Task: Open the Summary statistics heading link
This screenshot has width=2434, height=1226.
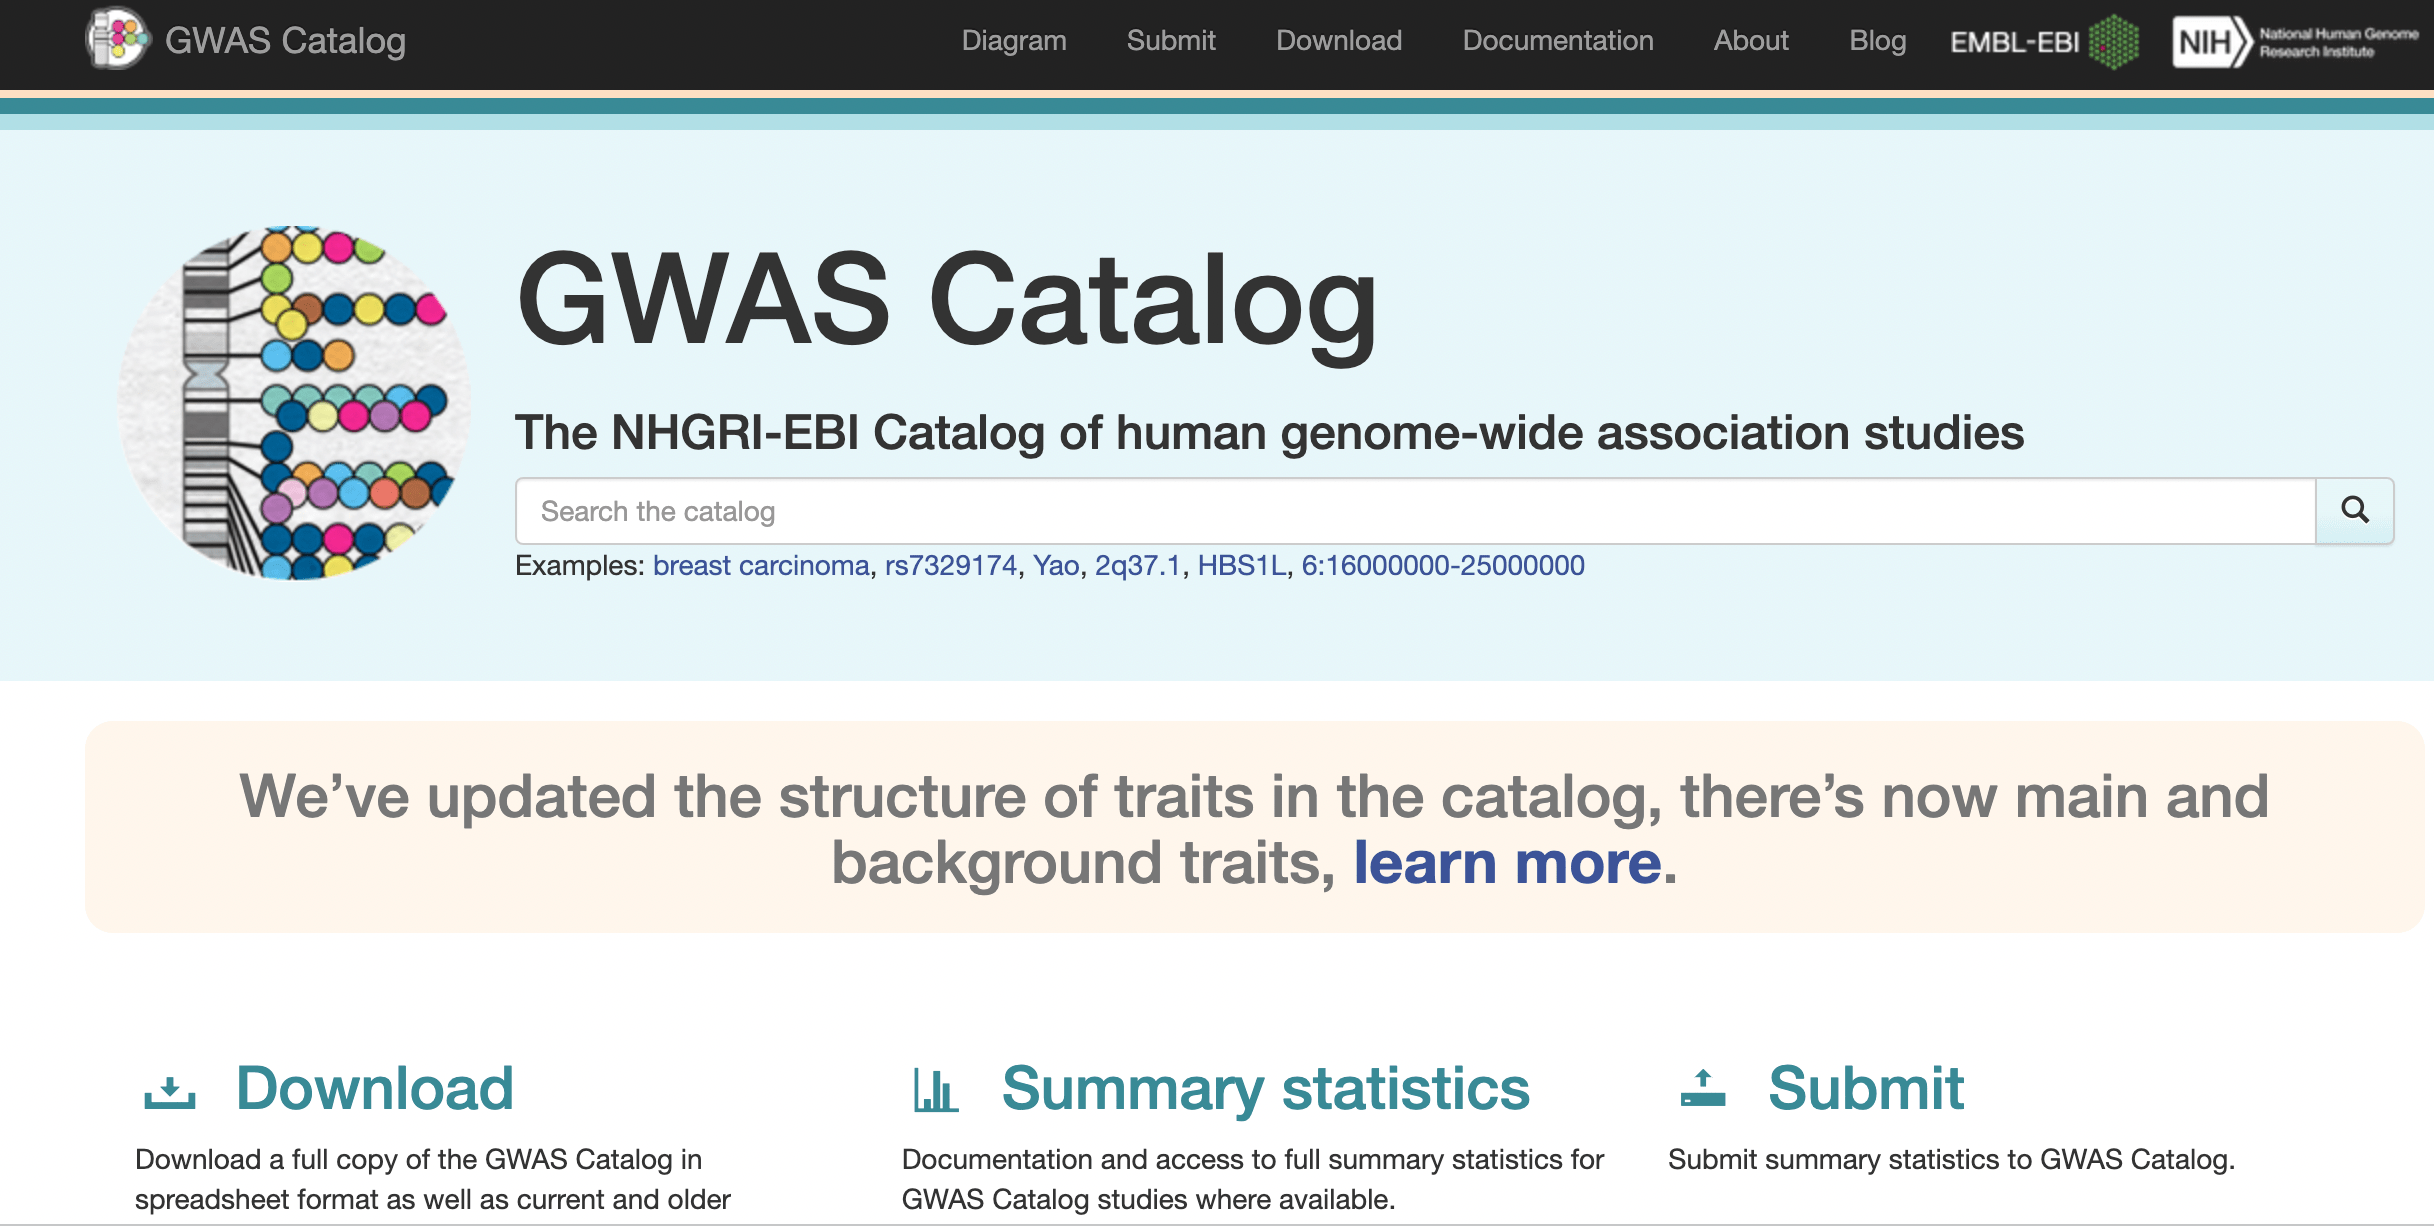Action: coord(1265,1089)
